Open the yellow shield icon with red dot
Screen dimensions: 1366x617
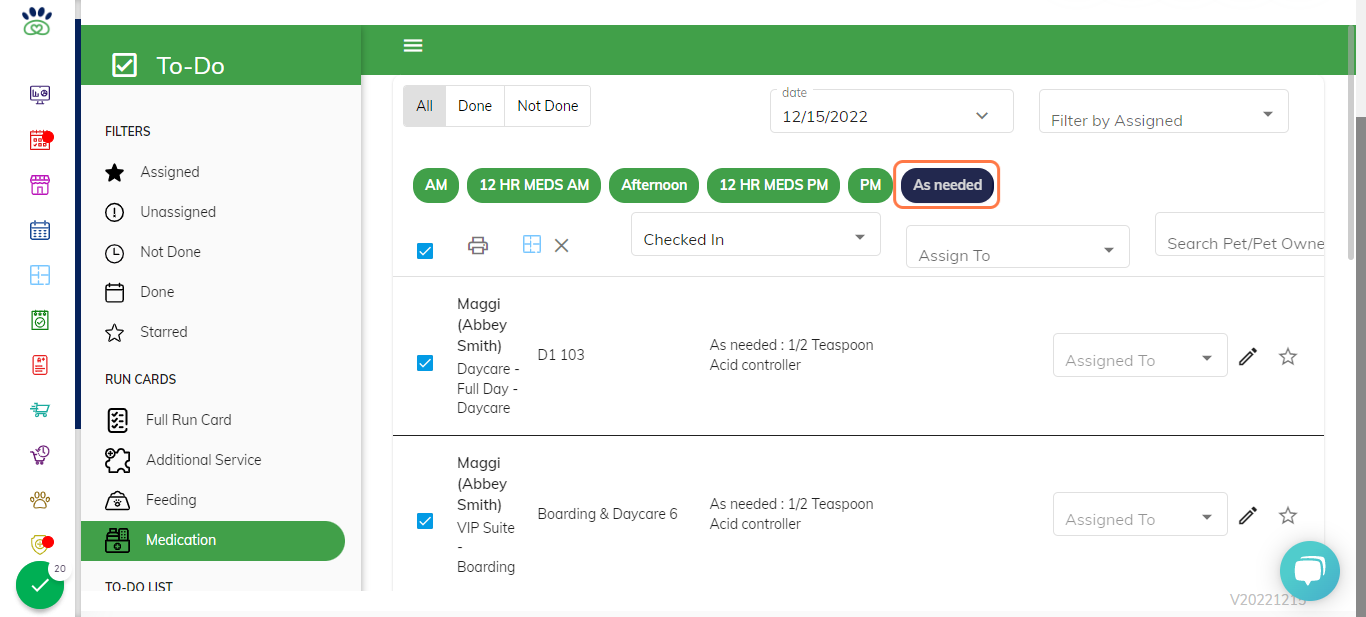[x=40, y=544]
